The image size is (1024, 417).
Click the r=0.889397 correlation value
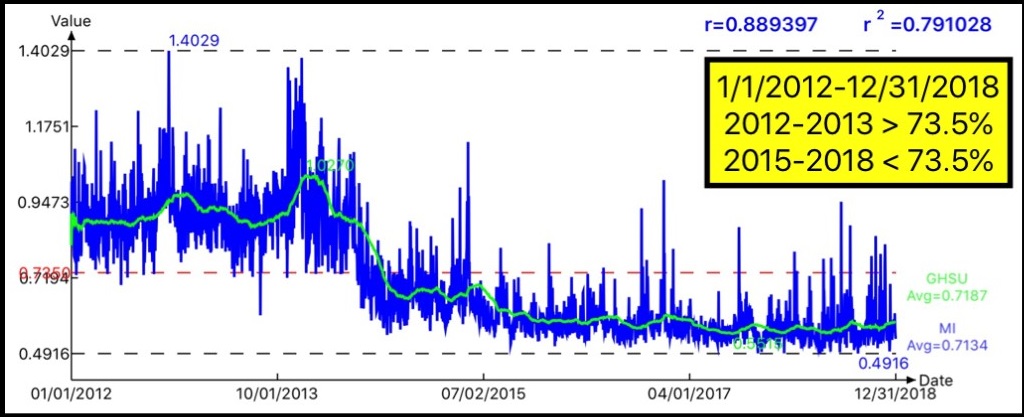point(769,23)
